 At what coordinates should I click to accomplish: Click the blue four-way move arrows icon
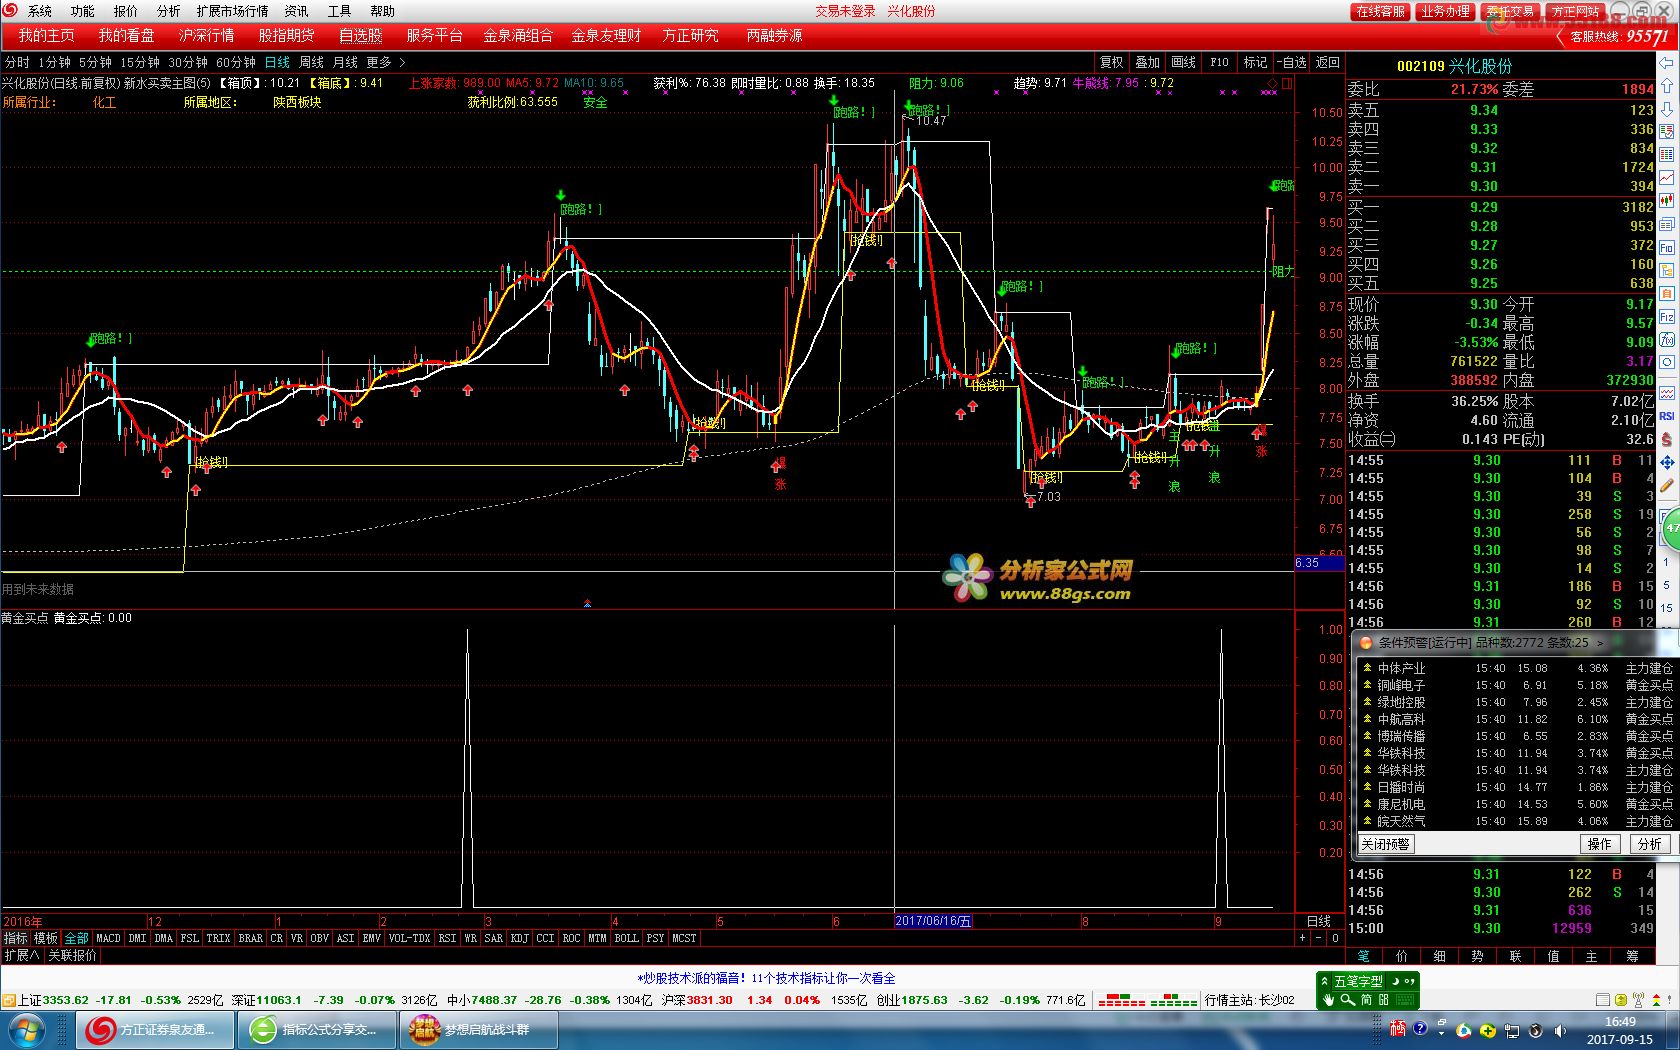[1667, 463]
